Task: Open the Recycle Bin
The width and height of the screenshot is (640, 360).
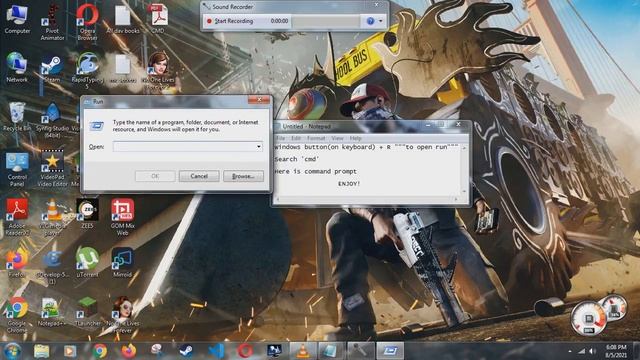Action: (17, 116)
